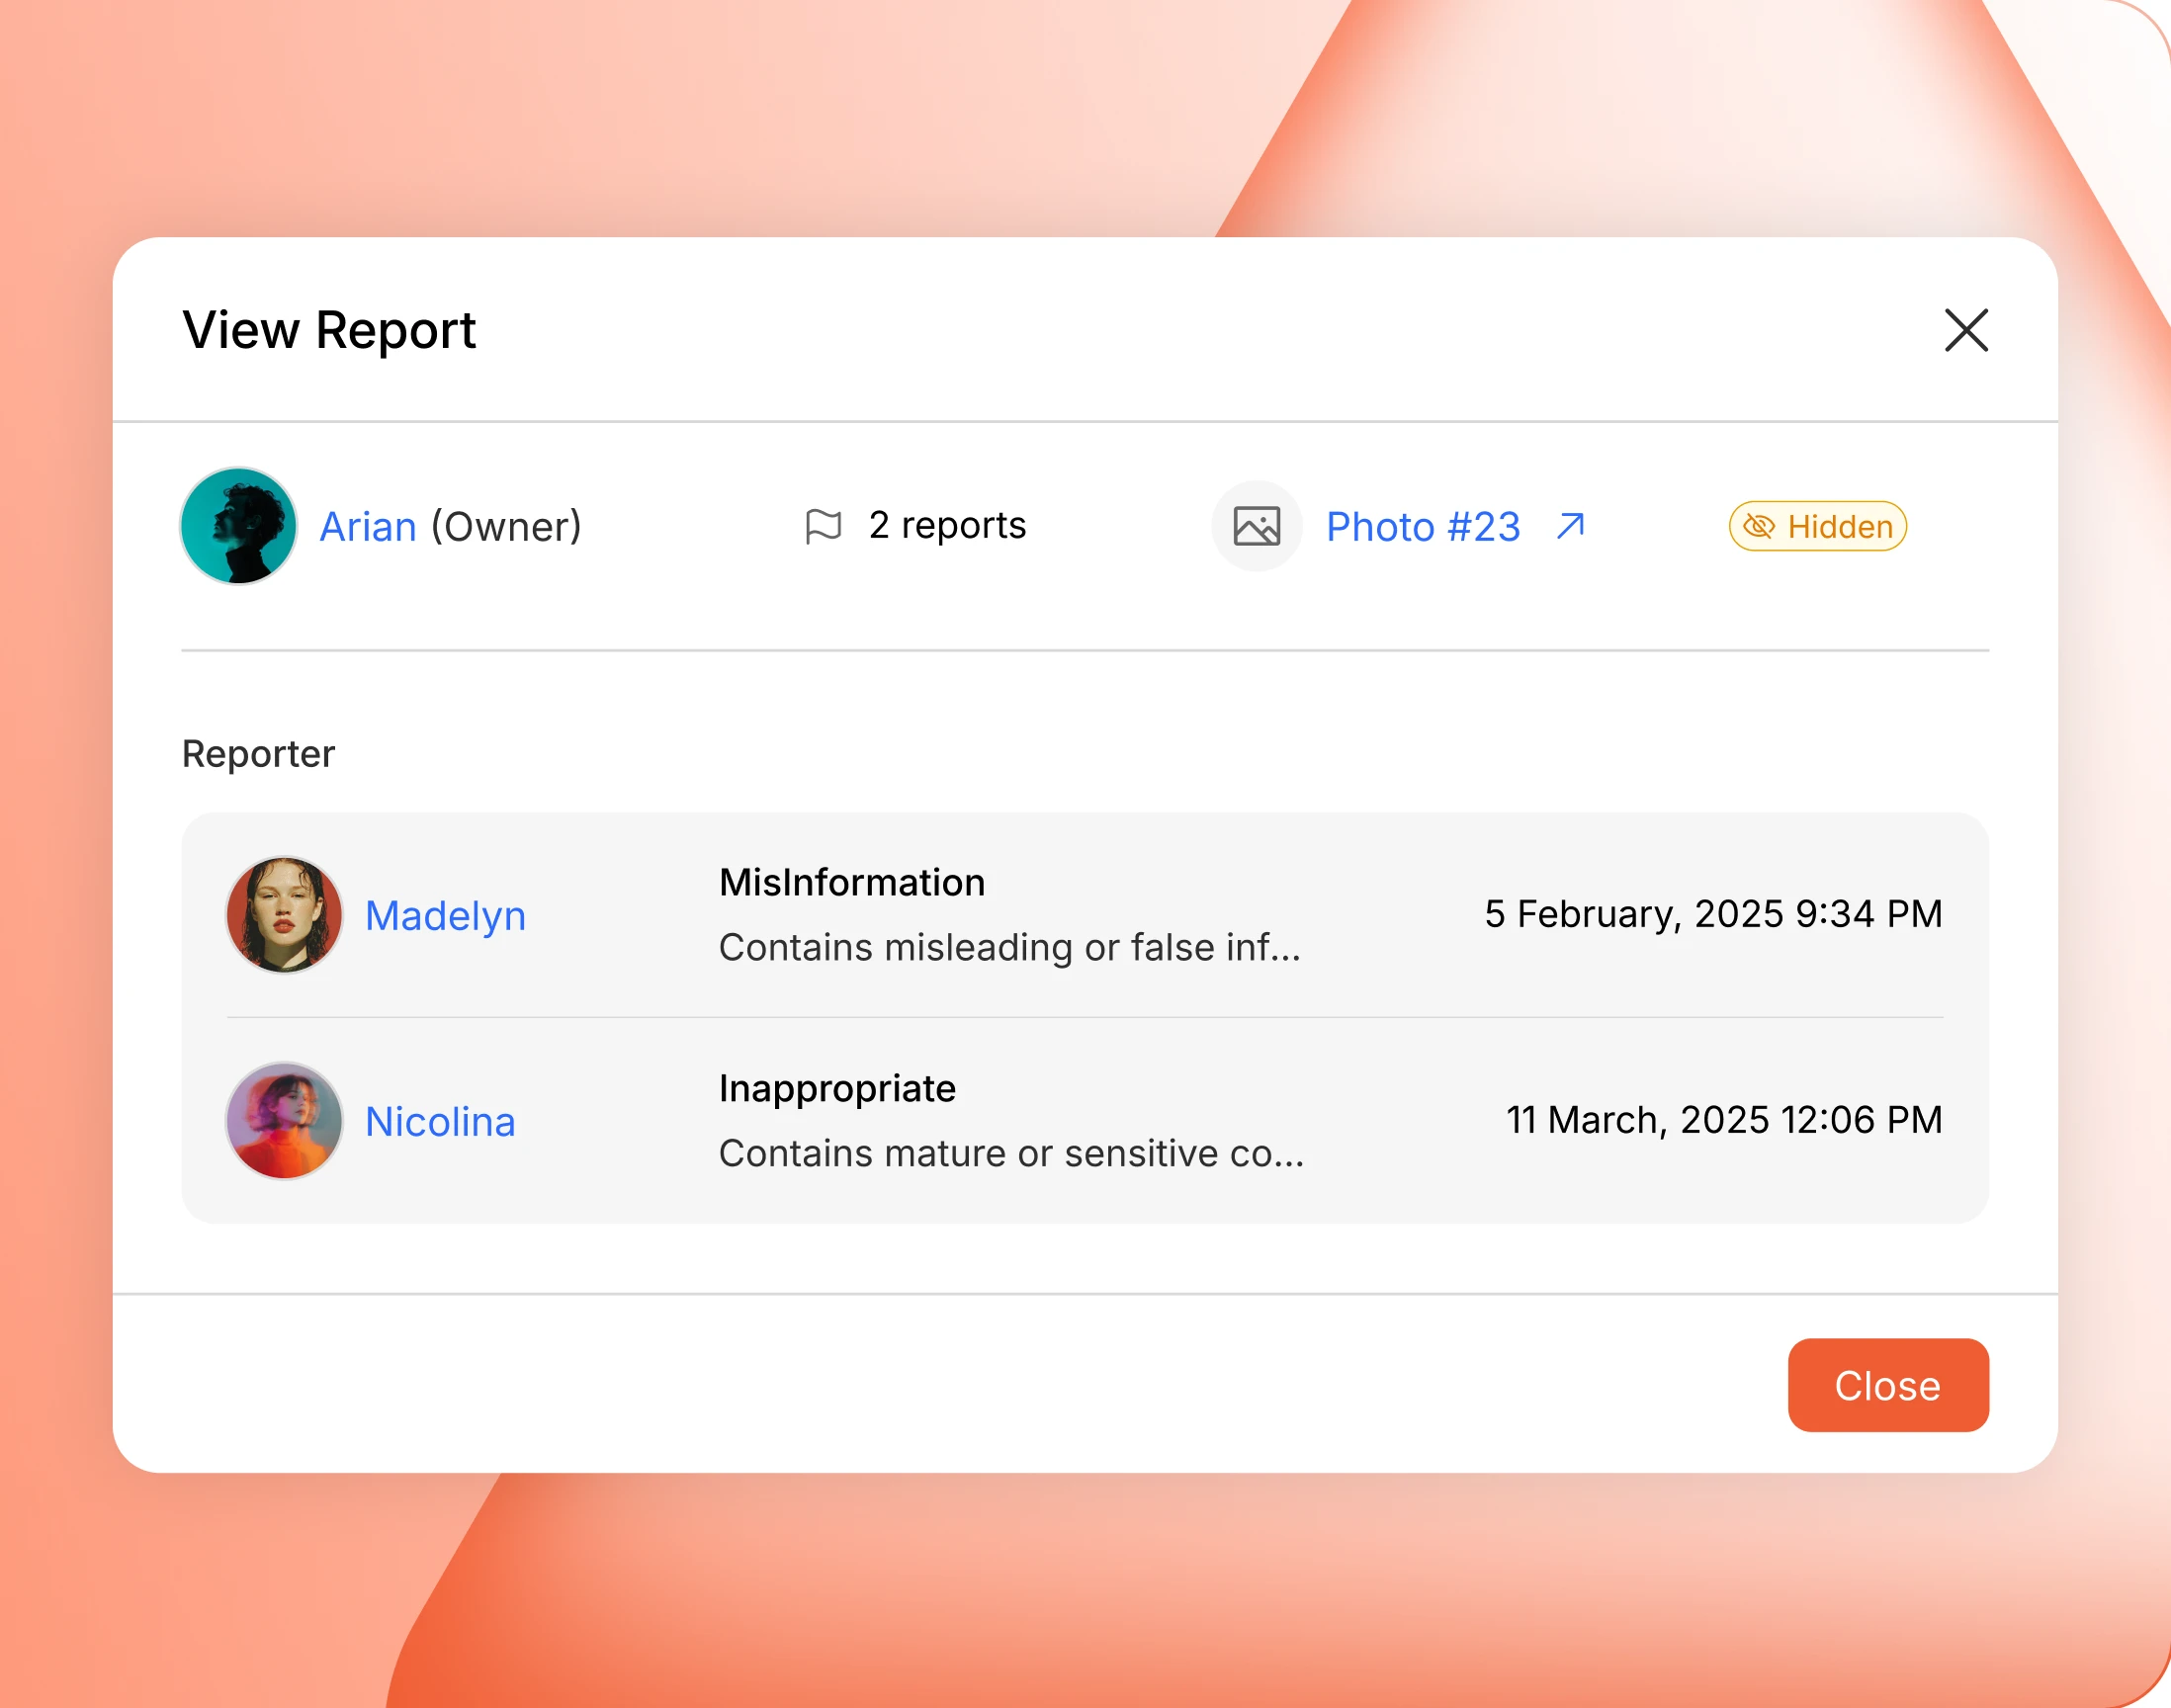The image size is (2171, 1708).
Task: Select the Inappropriate report reason
Action: tap(837, 1089)
